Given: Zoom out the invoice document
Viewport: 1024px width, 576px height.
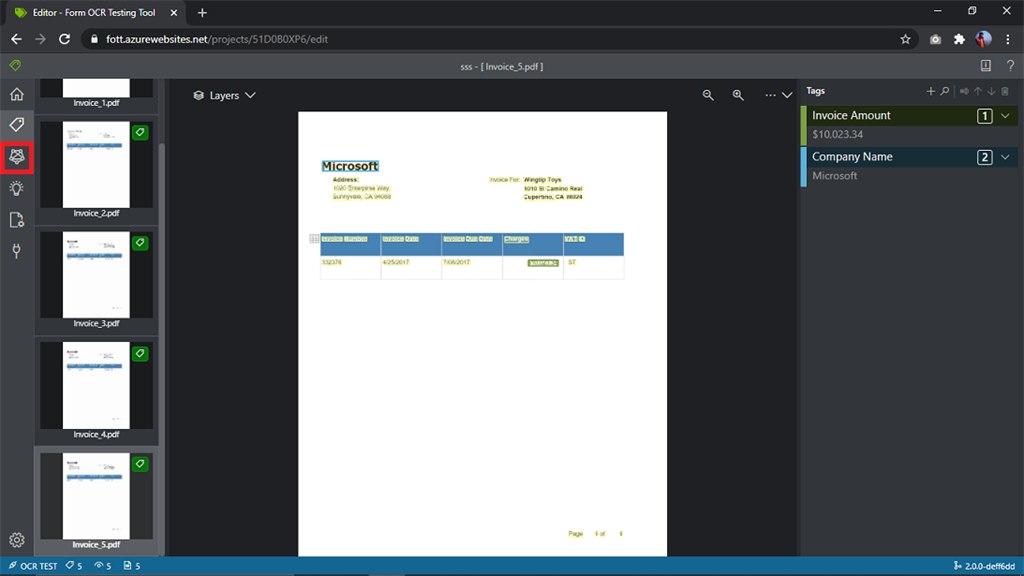Looking at the screenshot, I should [708, 95].
